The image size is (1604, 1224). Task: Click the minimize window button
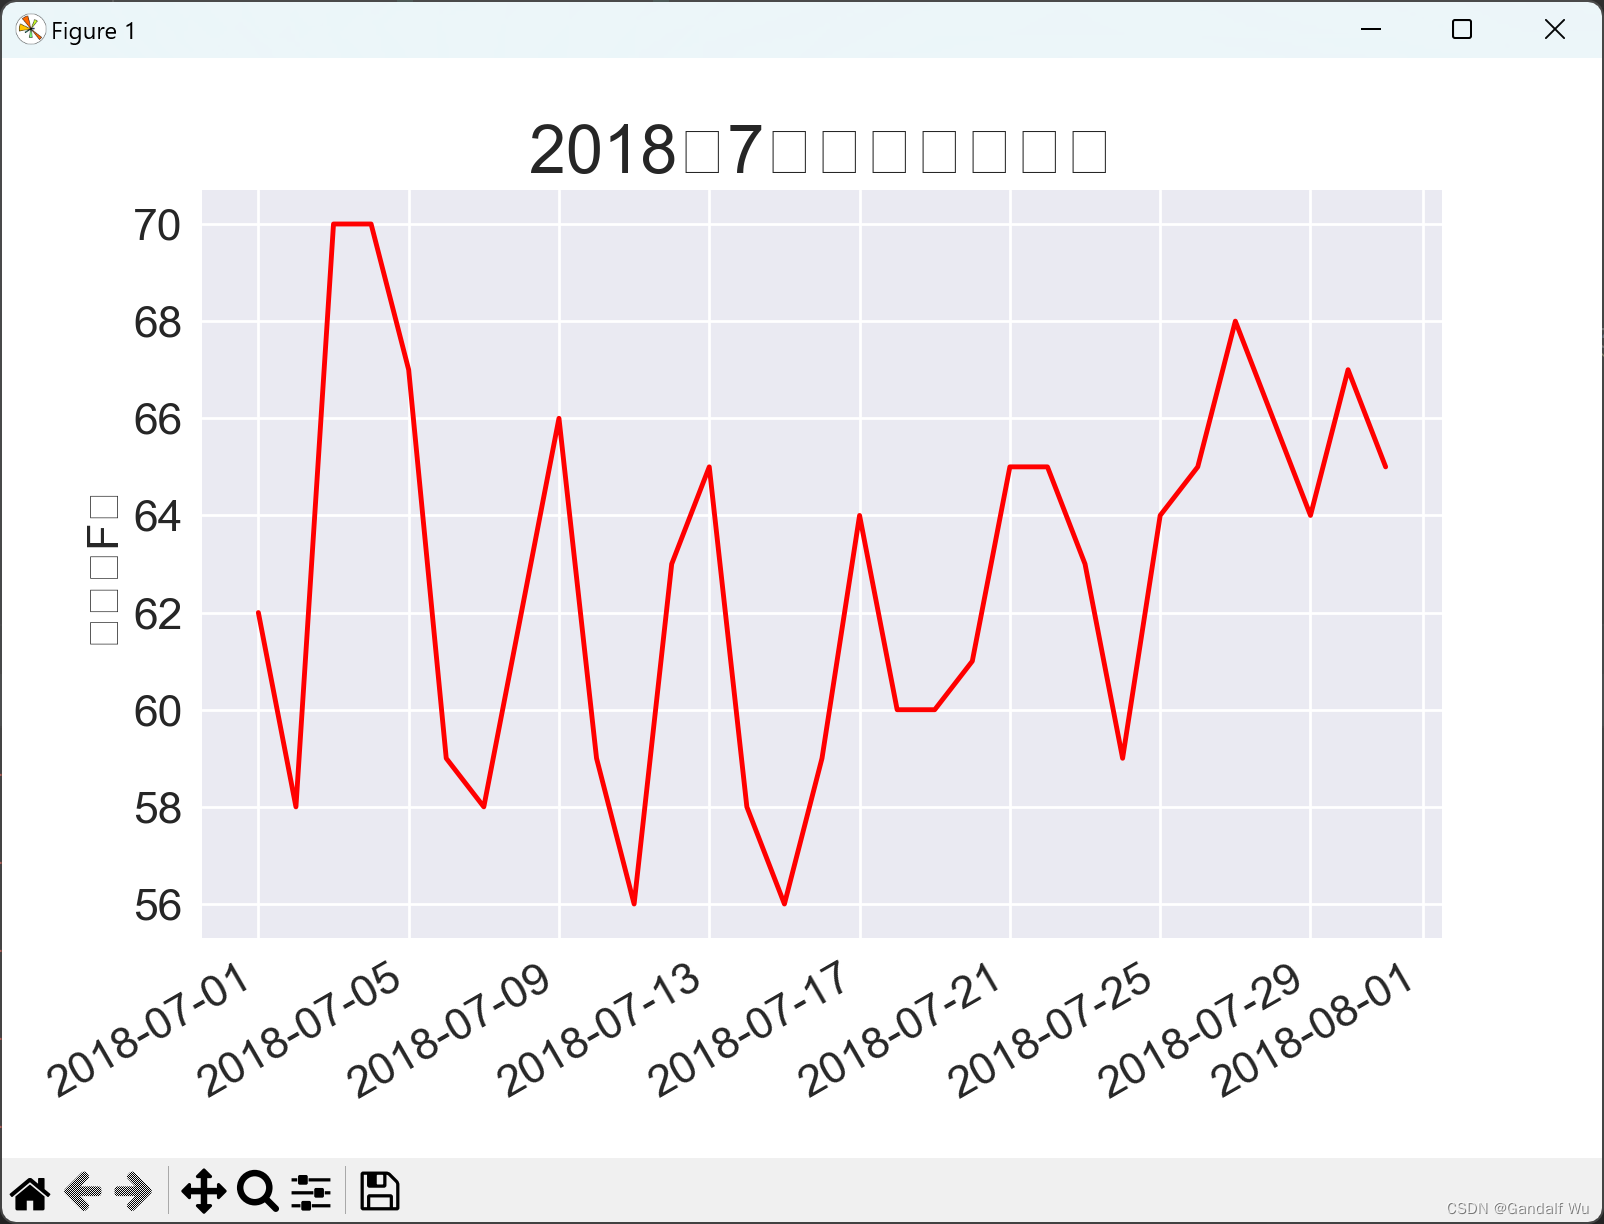pos(1370,30)
